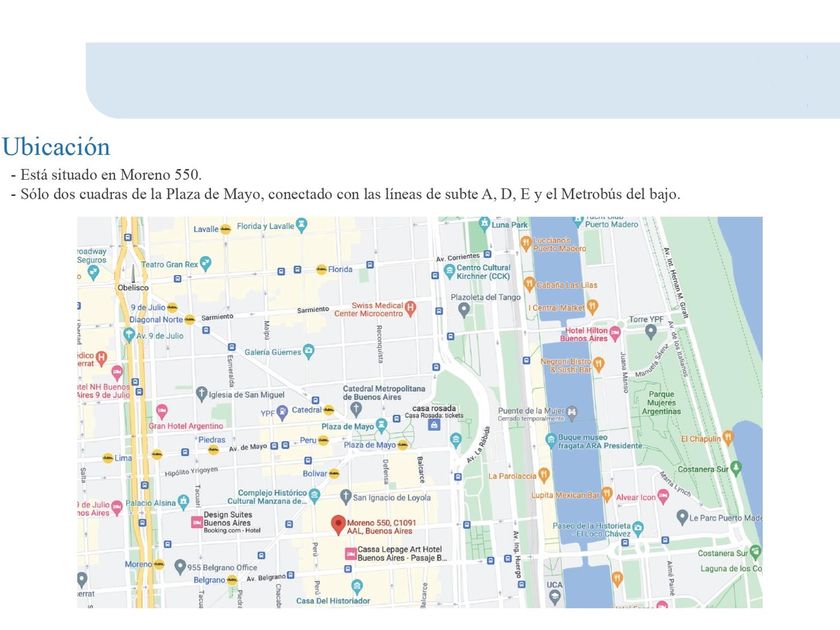The image size is (840, 630).
Task: Click the Iglesia de San Miguel church pin
Action: coord(201,394)
